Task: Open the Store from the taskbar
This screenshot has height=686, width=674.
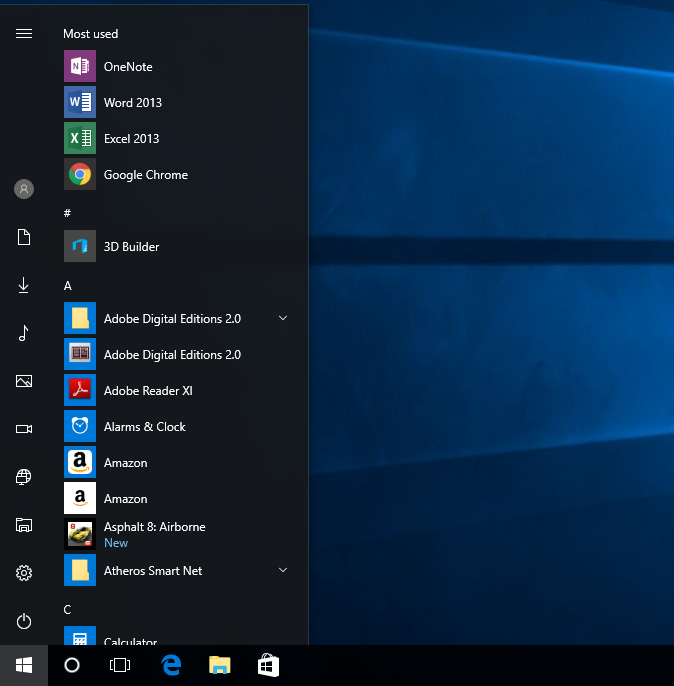Action: coord(268,665)
